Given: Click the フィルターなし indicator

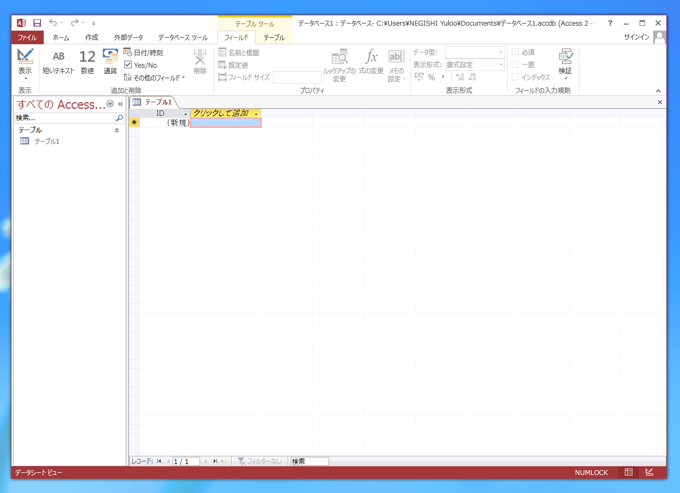Looking at the screenshot, I should [x=260, y=461].
